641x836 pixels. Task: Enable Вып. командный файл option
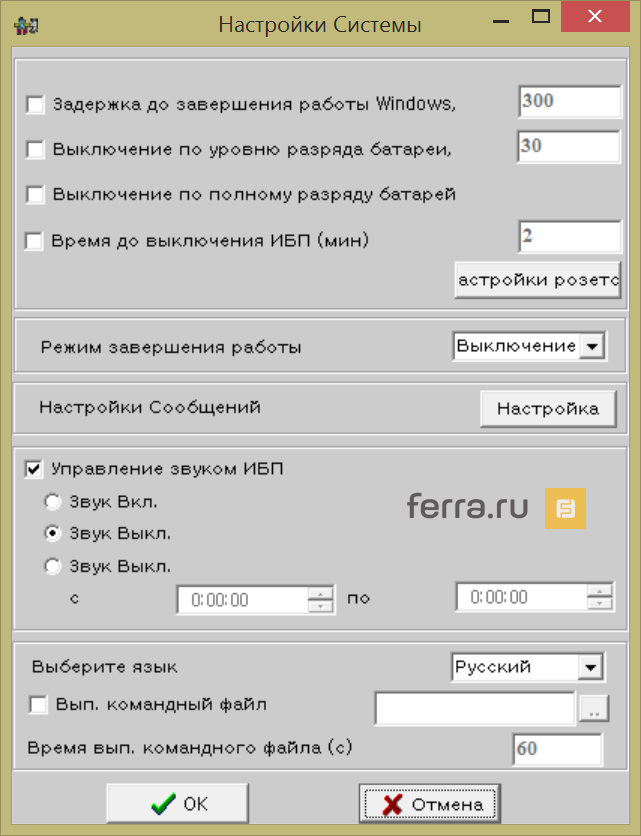pyautogui.click(x=36, y=705)
